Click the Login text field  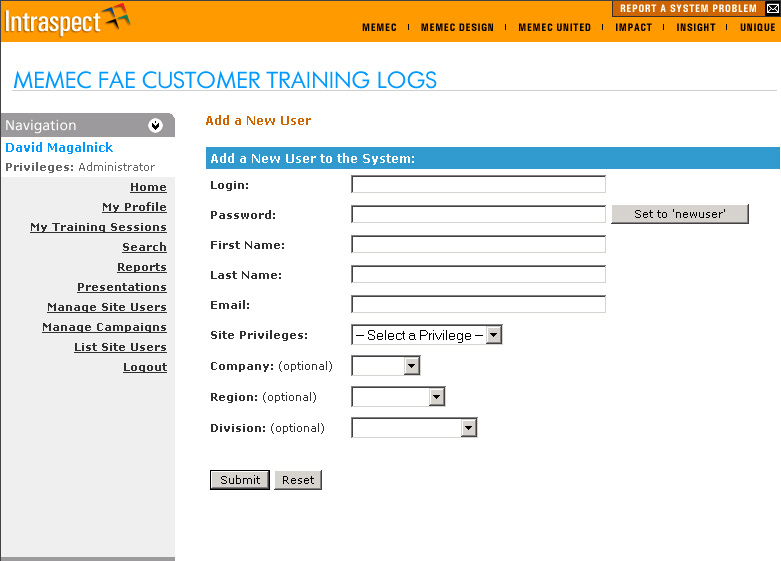478,184
